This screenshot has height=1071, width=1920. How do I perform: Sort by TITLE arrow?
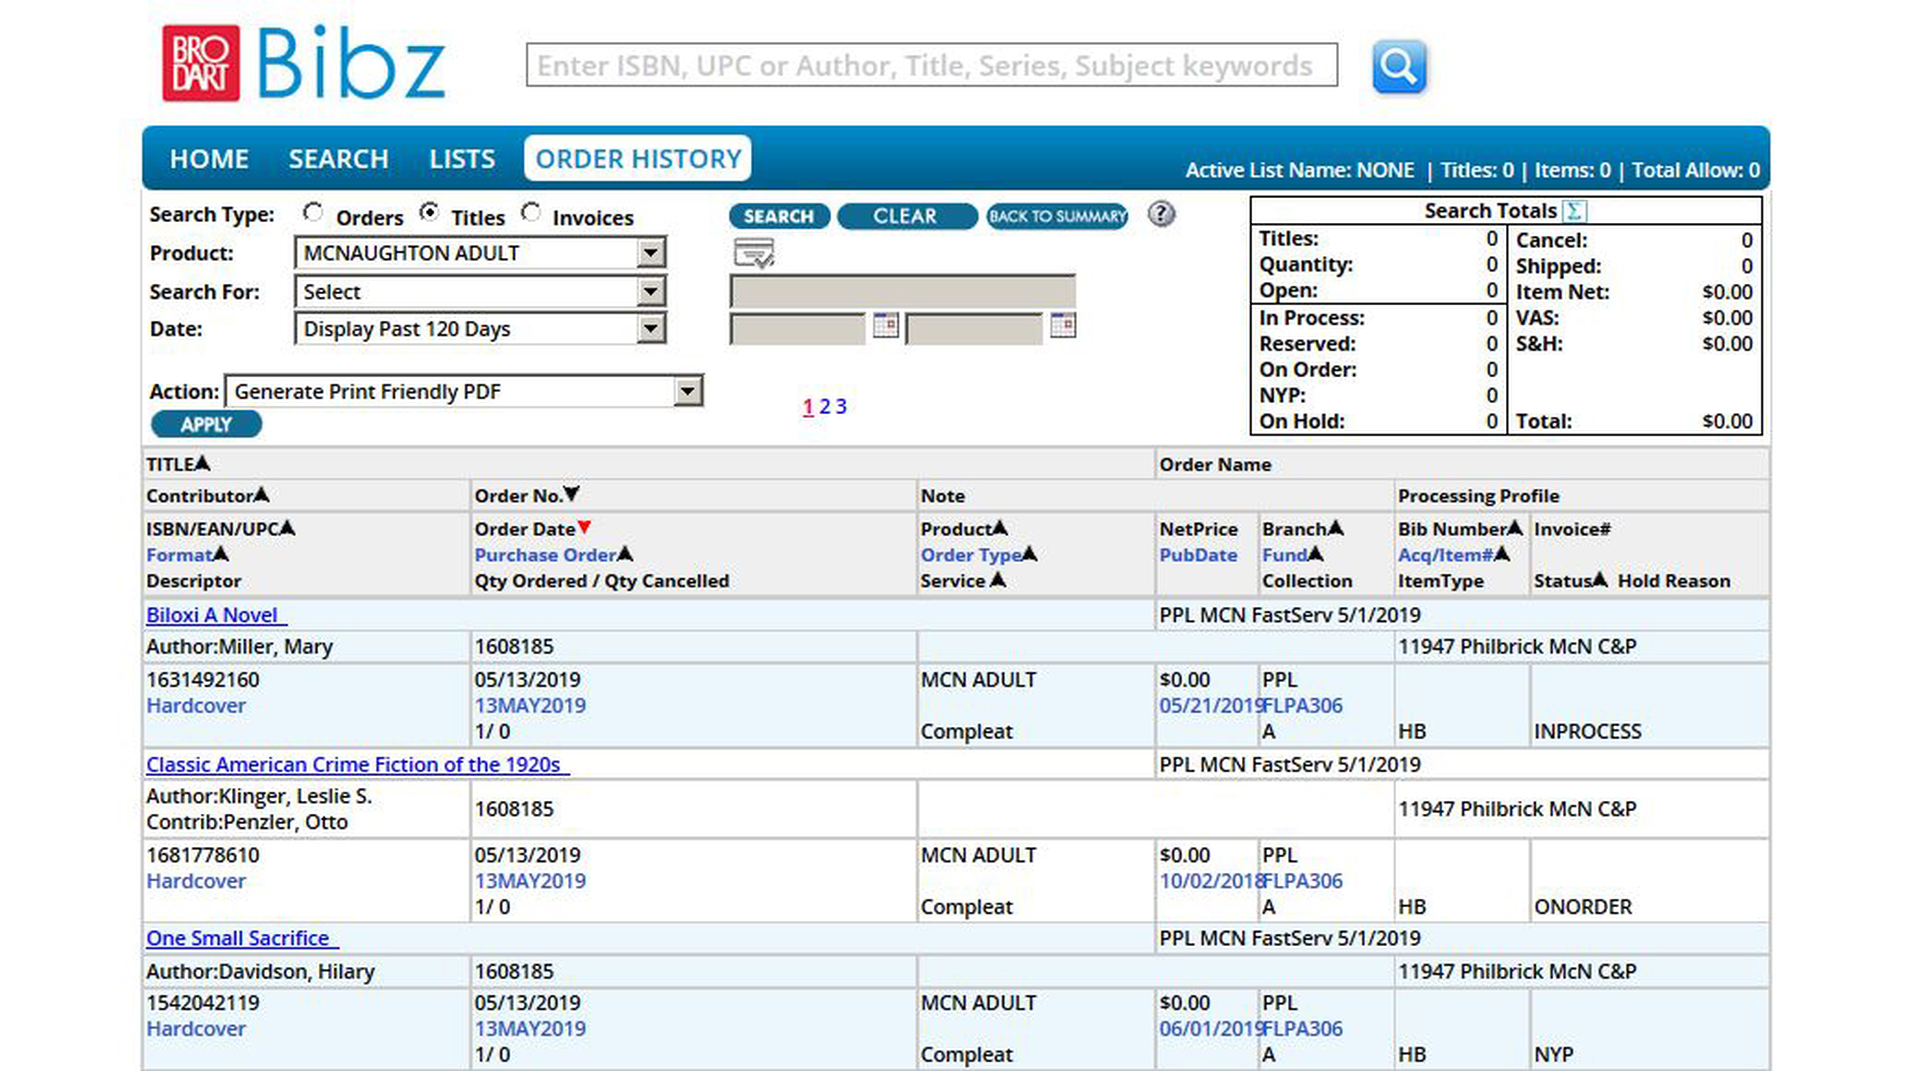pyautogui.click(x=203, y=463)
